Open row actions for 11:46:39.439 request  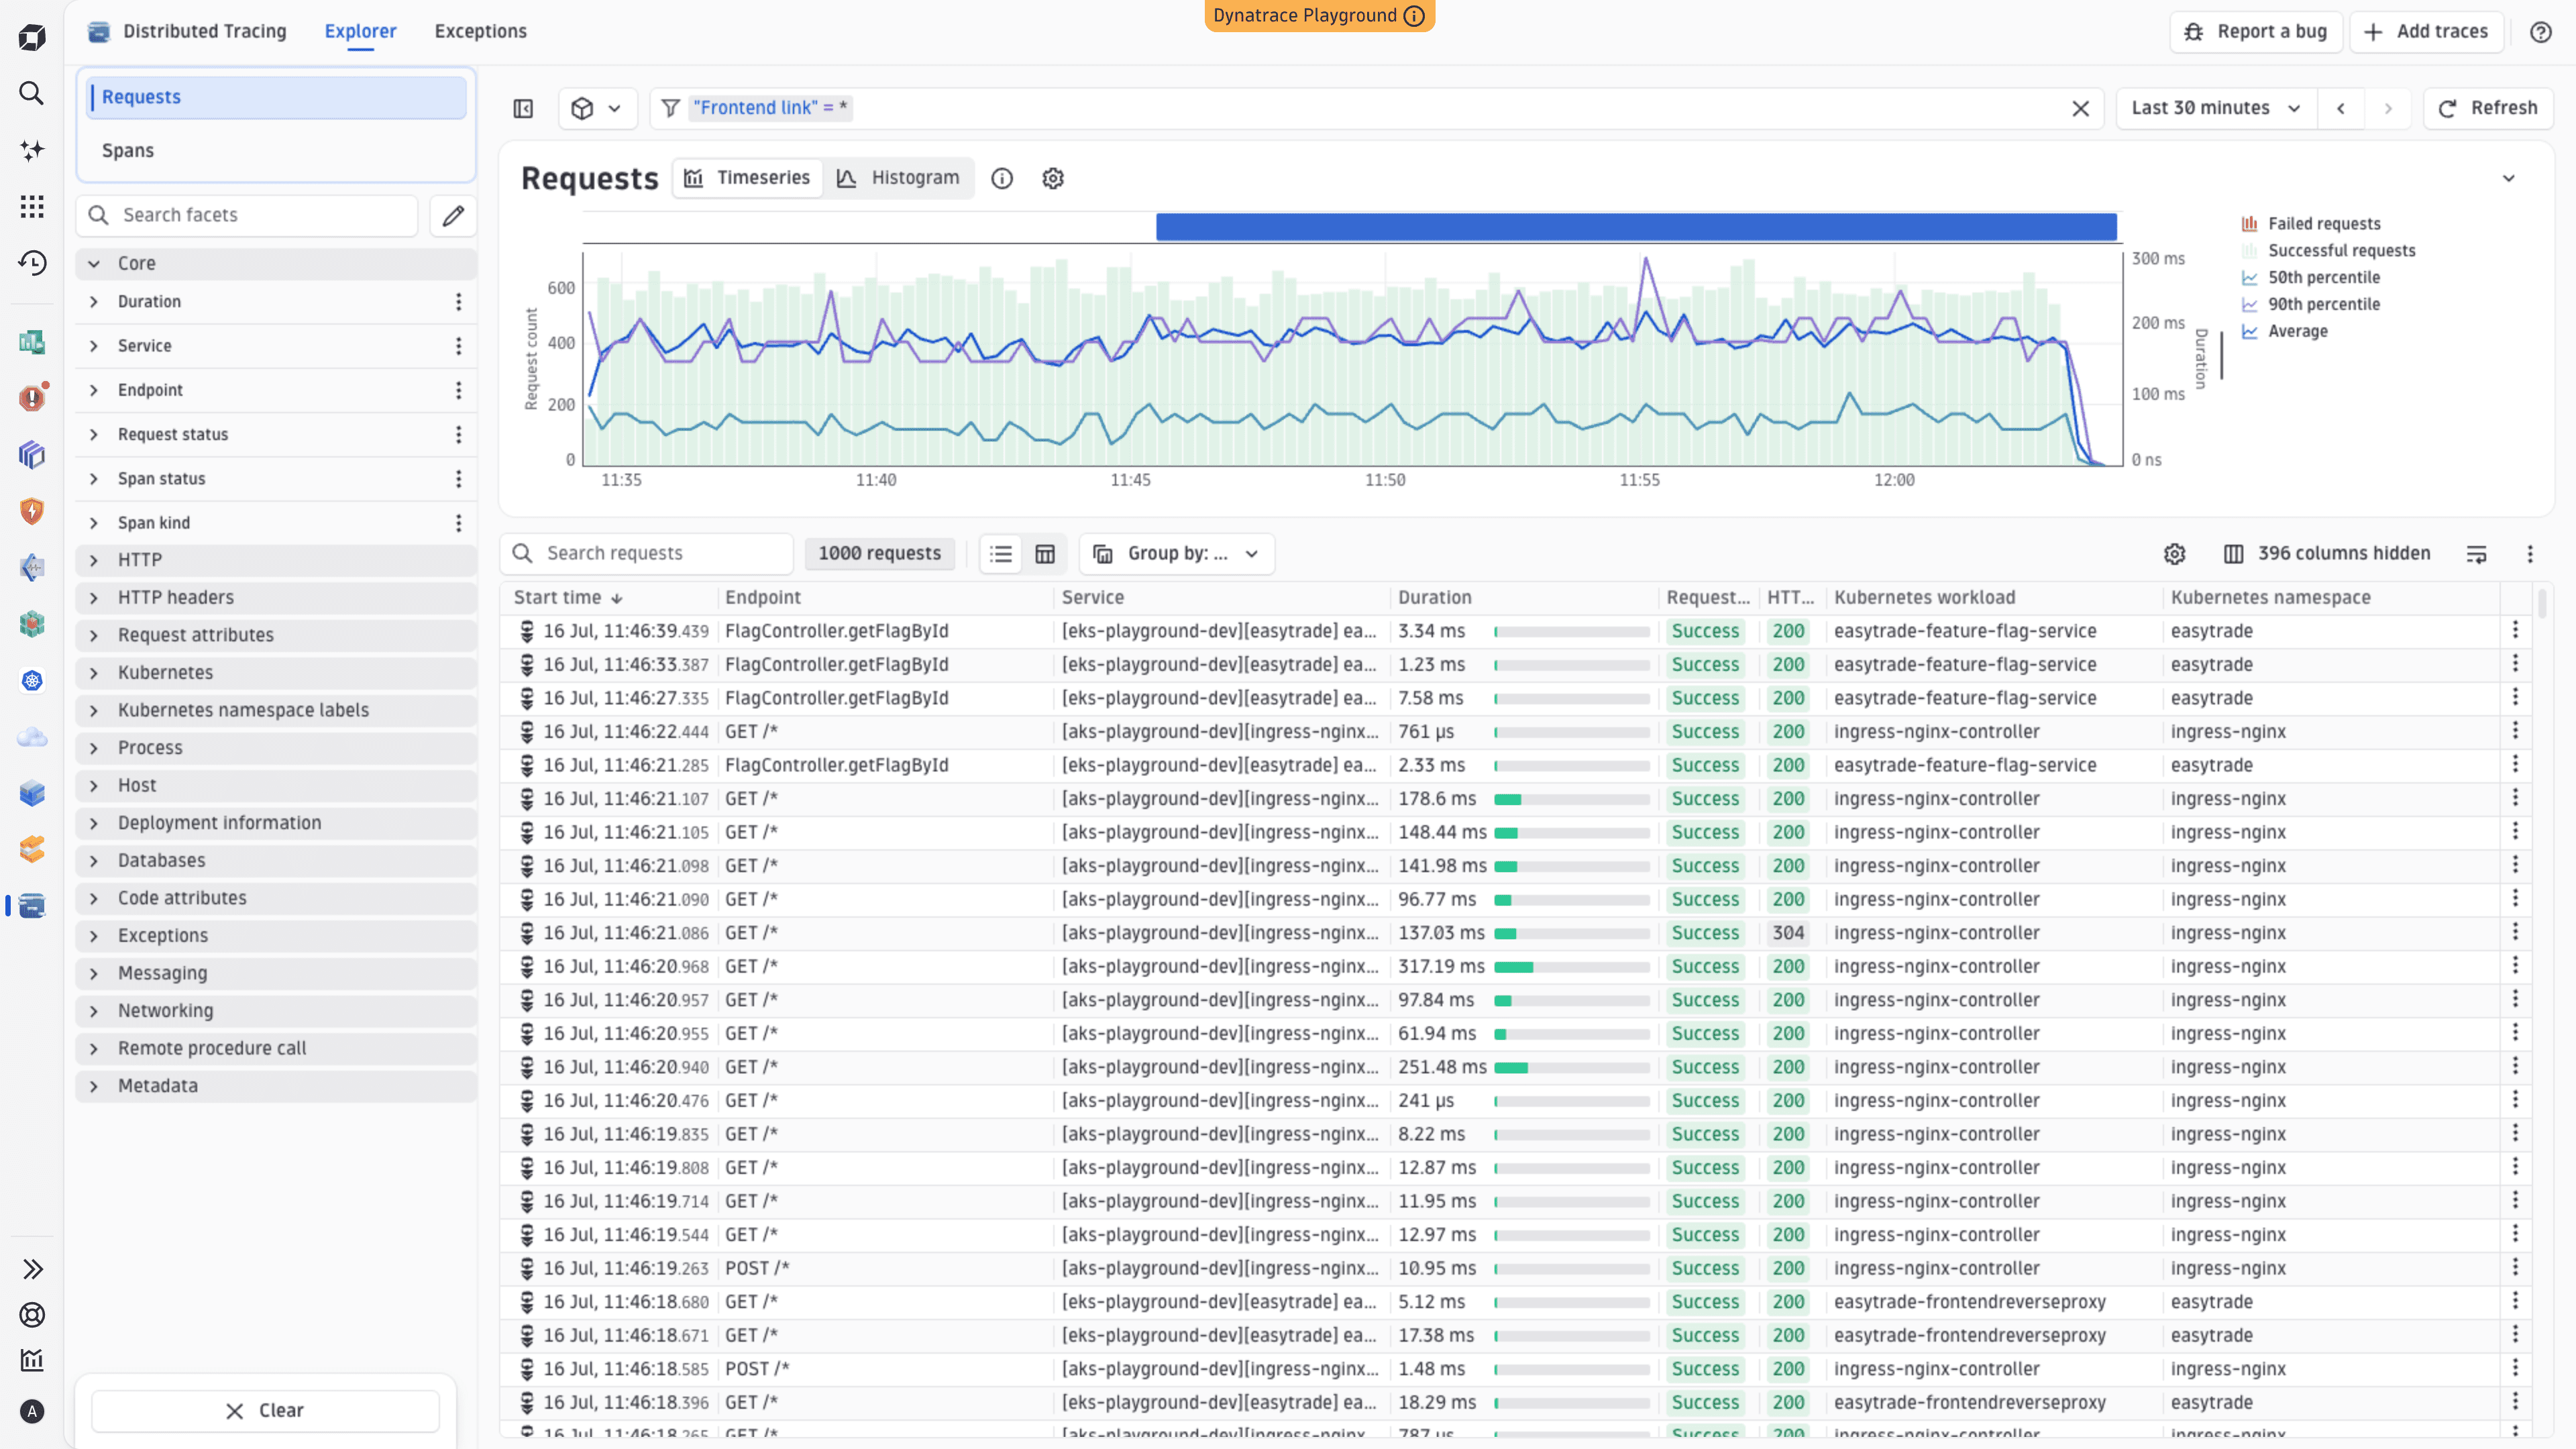pyautogui.click(x=2515, y=631)
